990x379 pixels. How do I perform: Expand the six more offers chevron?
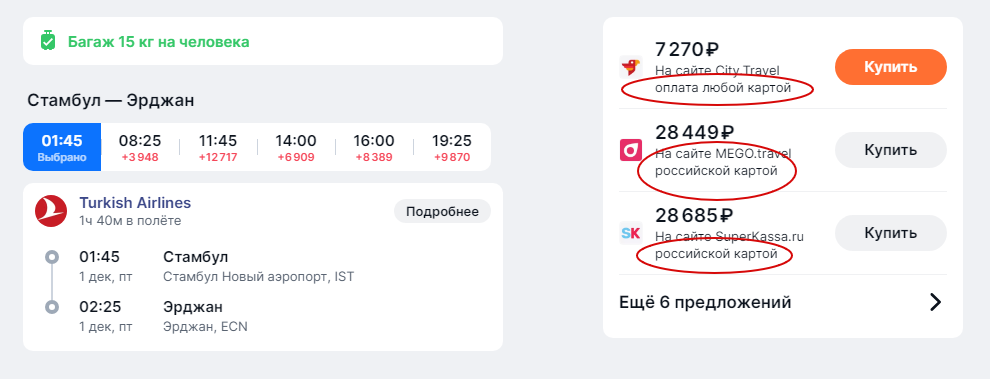[935, 303]
